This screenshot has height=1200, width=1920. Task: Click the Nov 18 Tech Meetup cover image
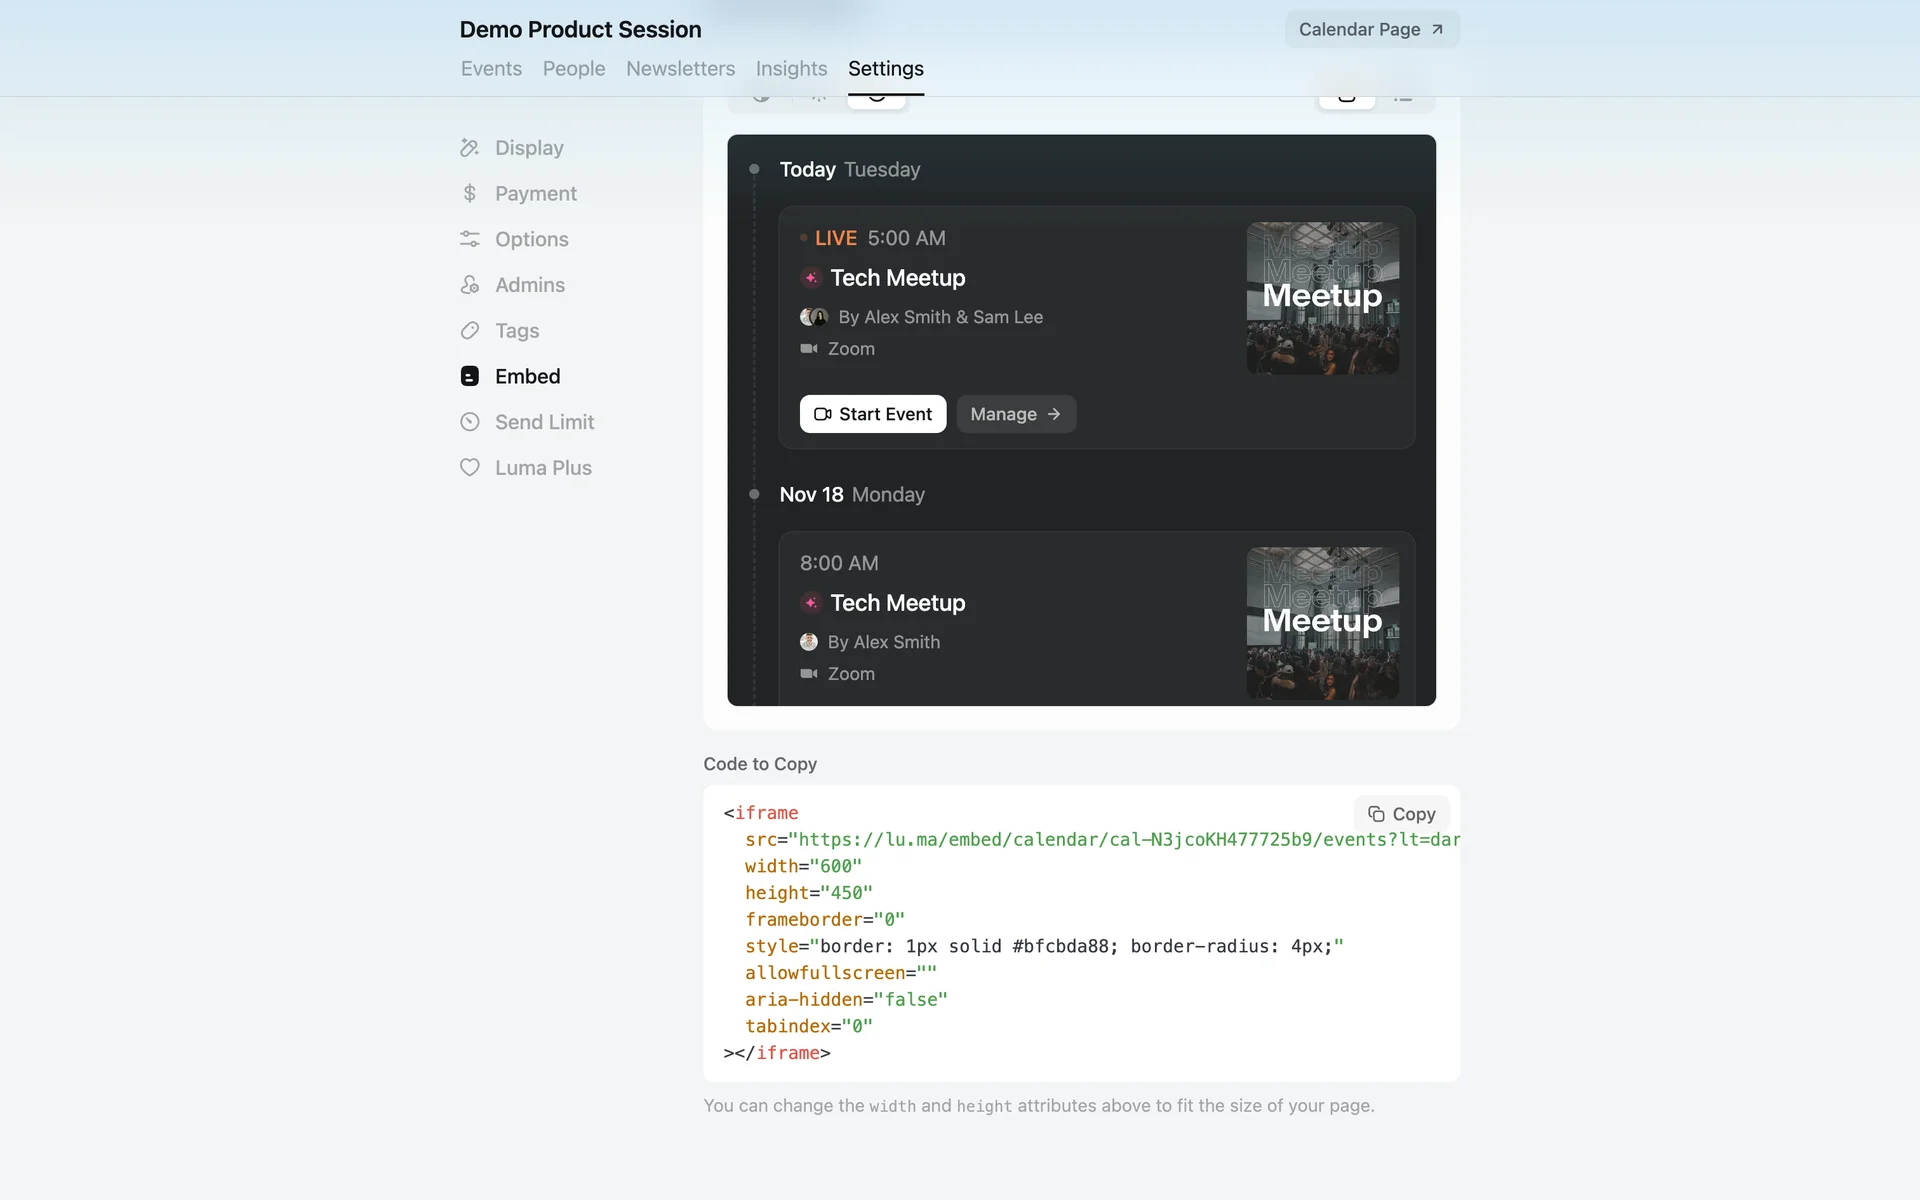[x=1322, y=622]
